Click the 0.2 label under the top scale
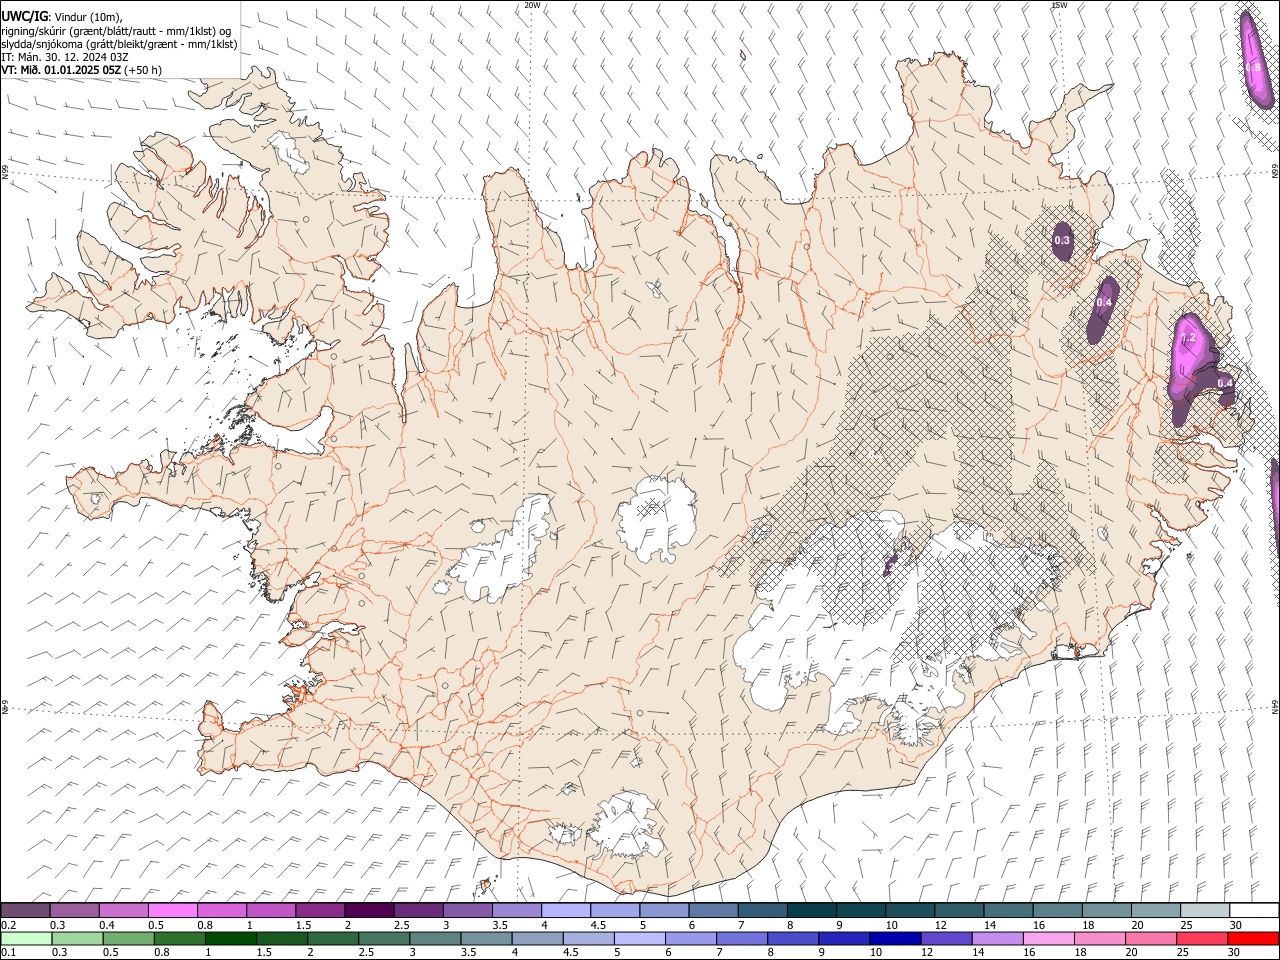The width and height of the screenshot is (1280, 960). pos(8,925)
